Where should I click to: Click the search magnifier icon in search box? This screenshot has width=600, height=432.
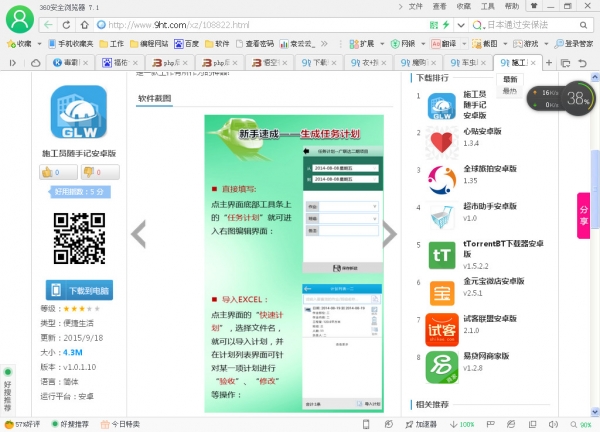coord(583,25)
